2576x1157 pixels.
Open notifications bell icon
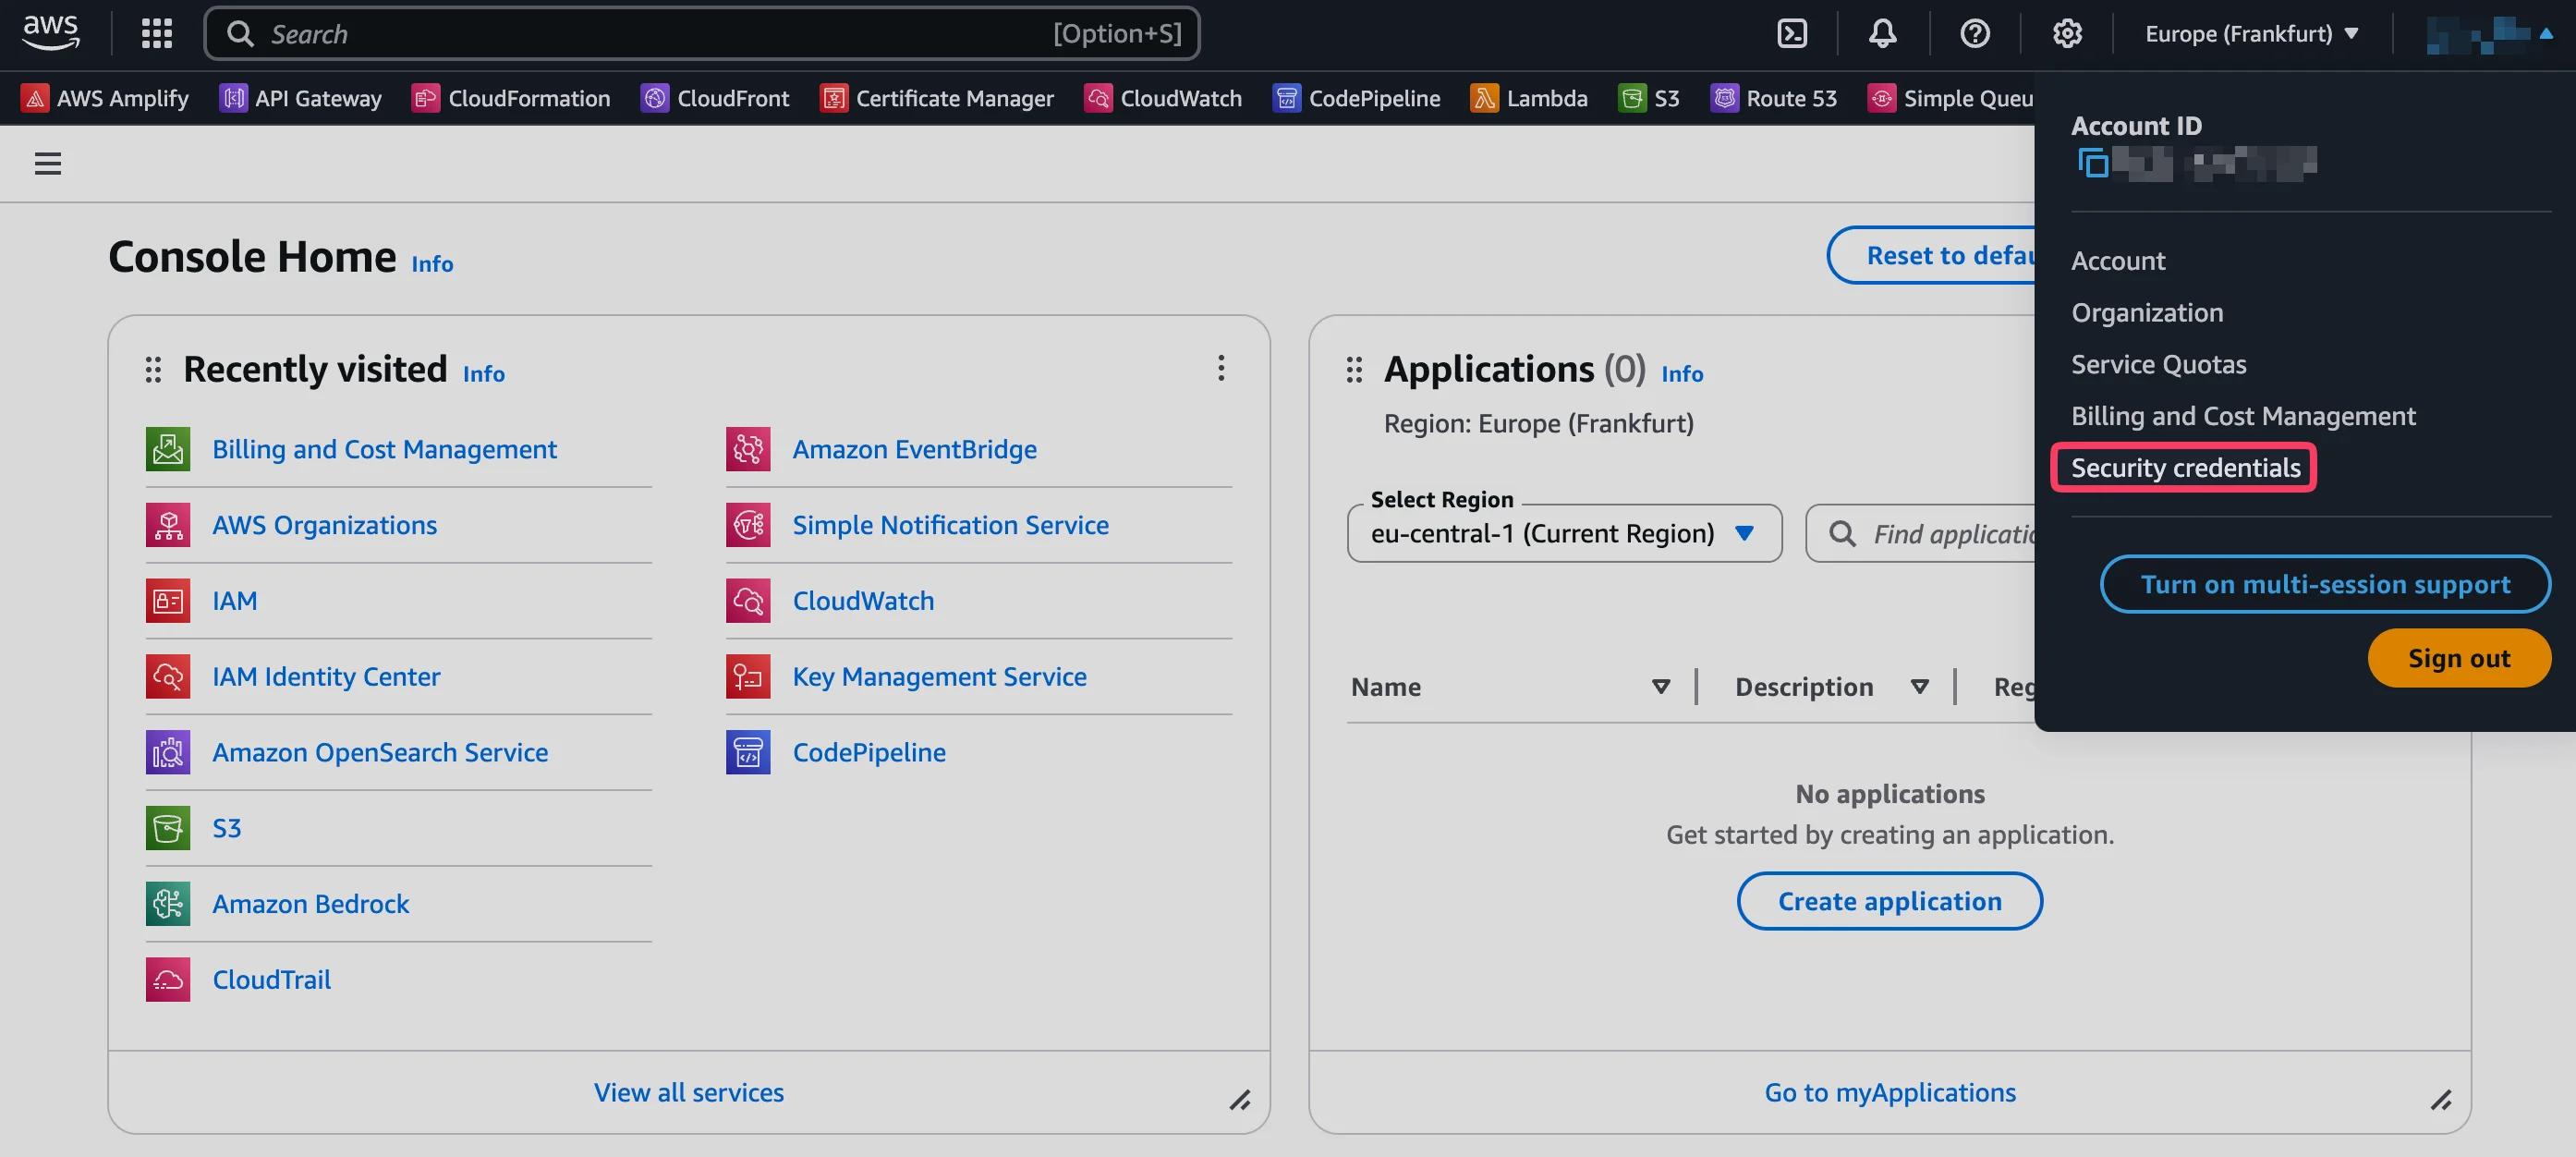1882,33
